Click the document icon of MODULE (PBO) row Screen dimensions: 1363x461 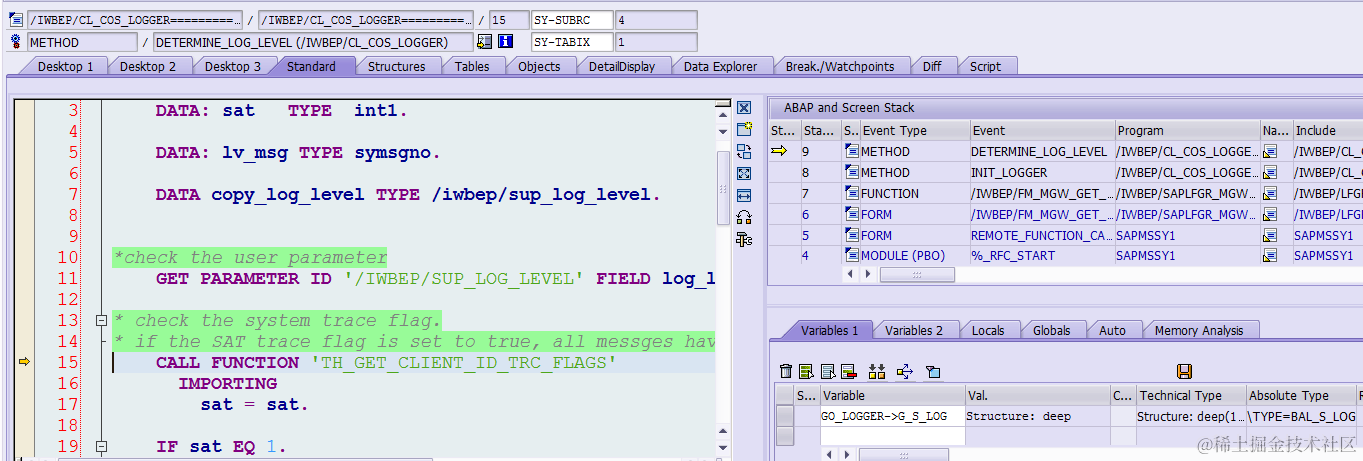pyautogui.click(x=852, y=256)
